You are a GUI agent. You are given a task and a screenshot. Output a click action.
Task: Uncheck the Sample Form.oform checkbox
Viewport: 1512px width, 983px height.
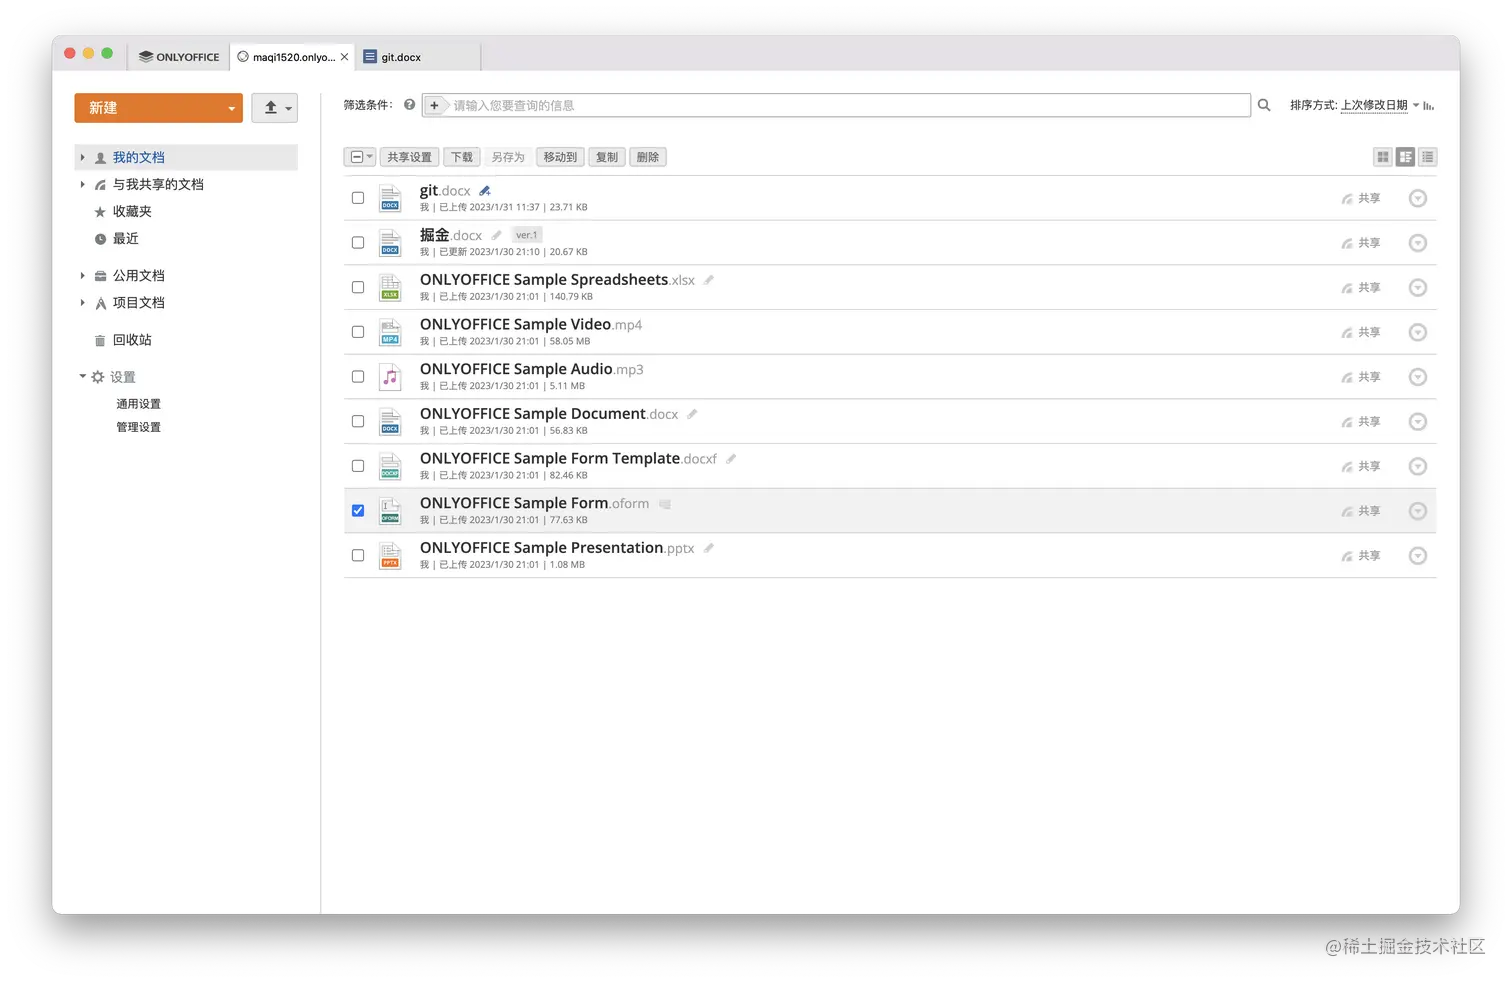pyautogui.click(x=358, y=511)
